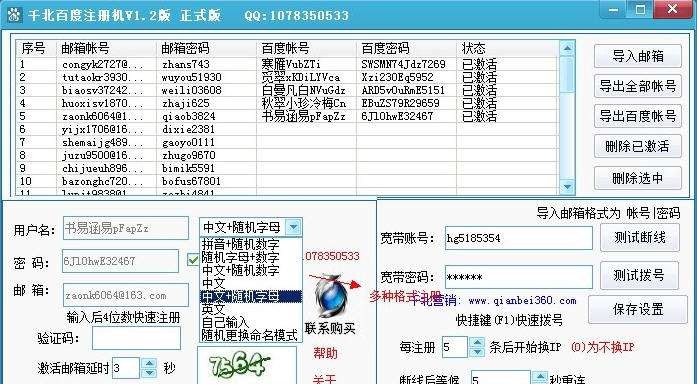Open the 帮助 link
Screen dimensions: 697x384
tap(325, 353)
